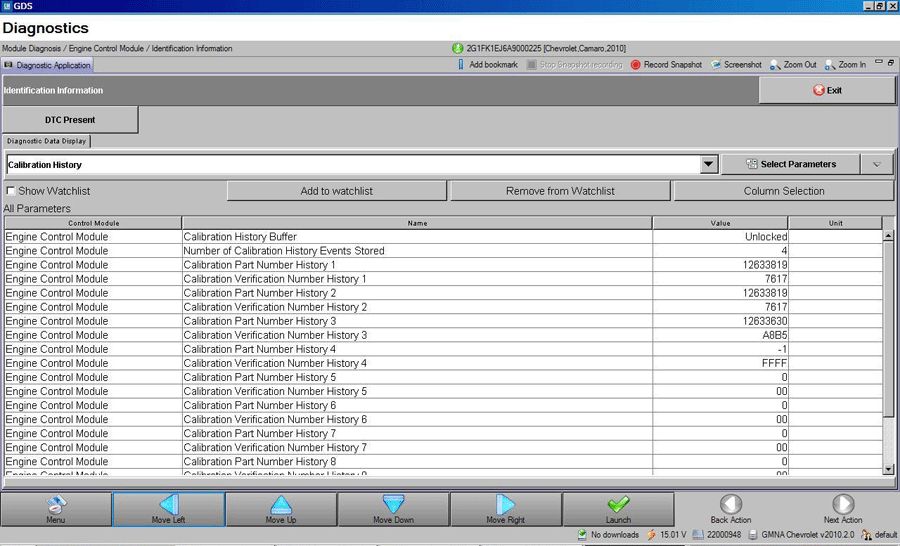Click the Zoom In magnifier
900x546 pixels.
(830, 65)
